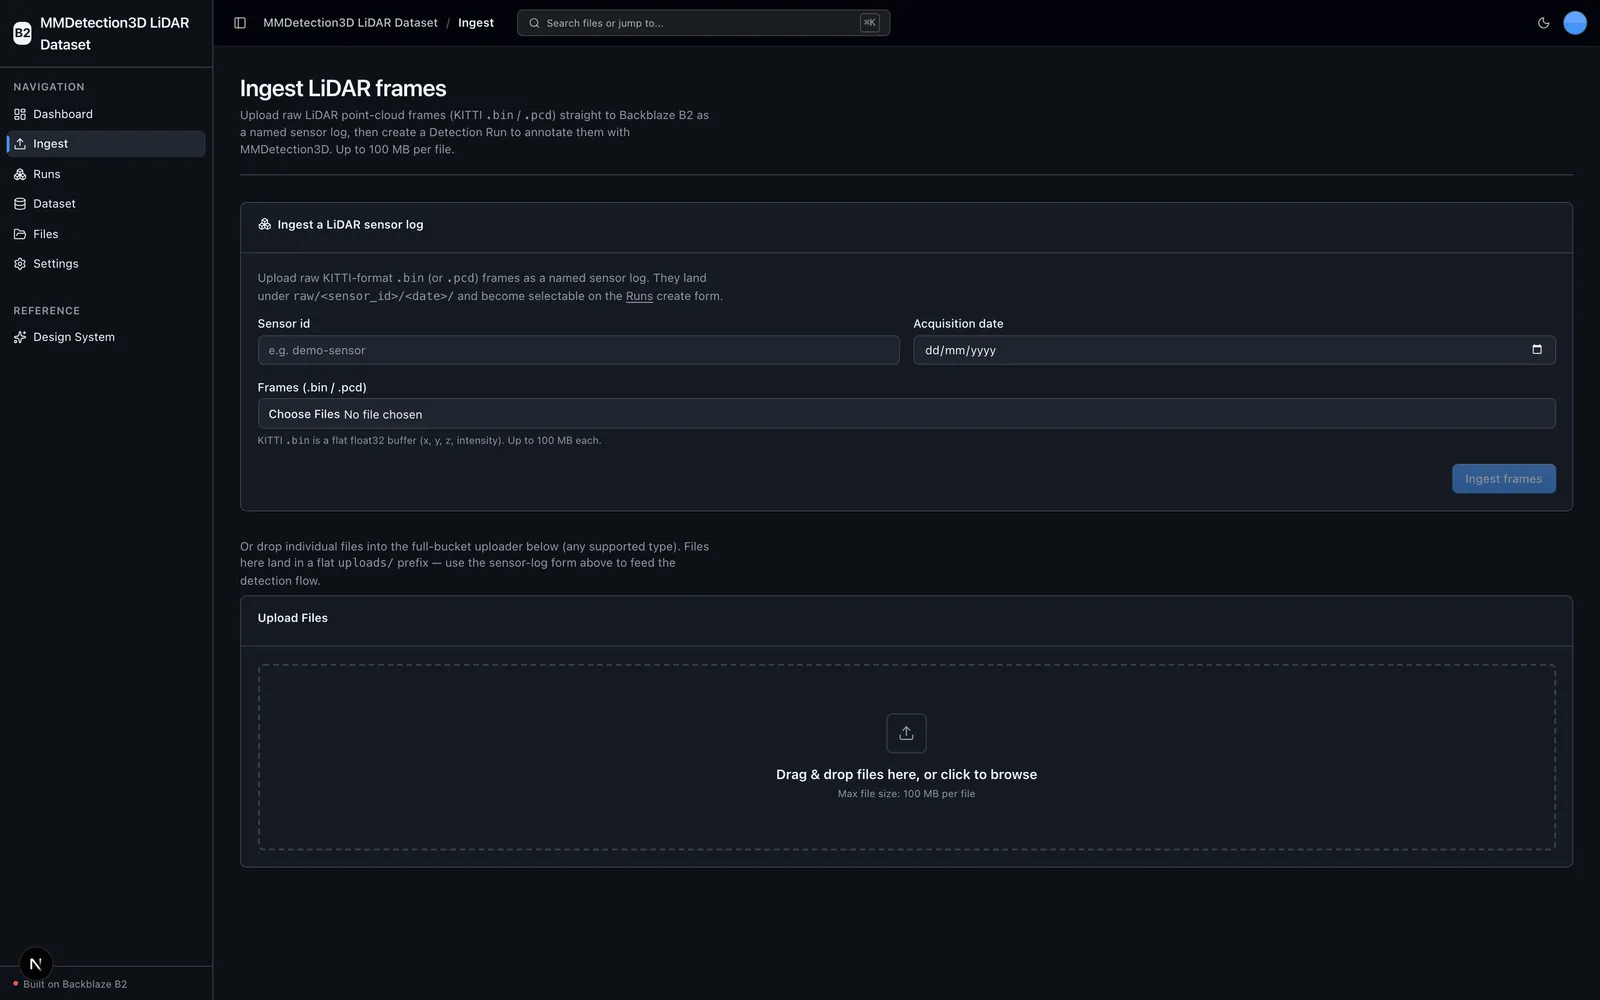Click the MMDetection3D LiDAR Dataset sidebar title
Viewport: 1600px width, 1000px height.
(x=114, y=33)
